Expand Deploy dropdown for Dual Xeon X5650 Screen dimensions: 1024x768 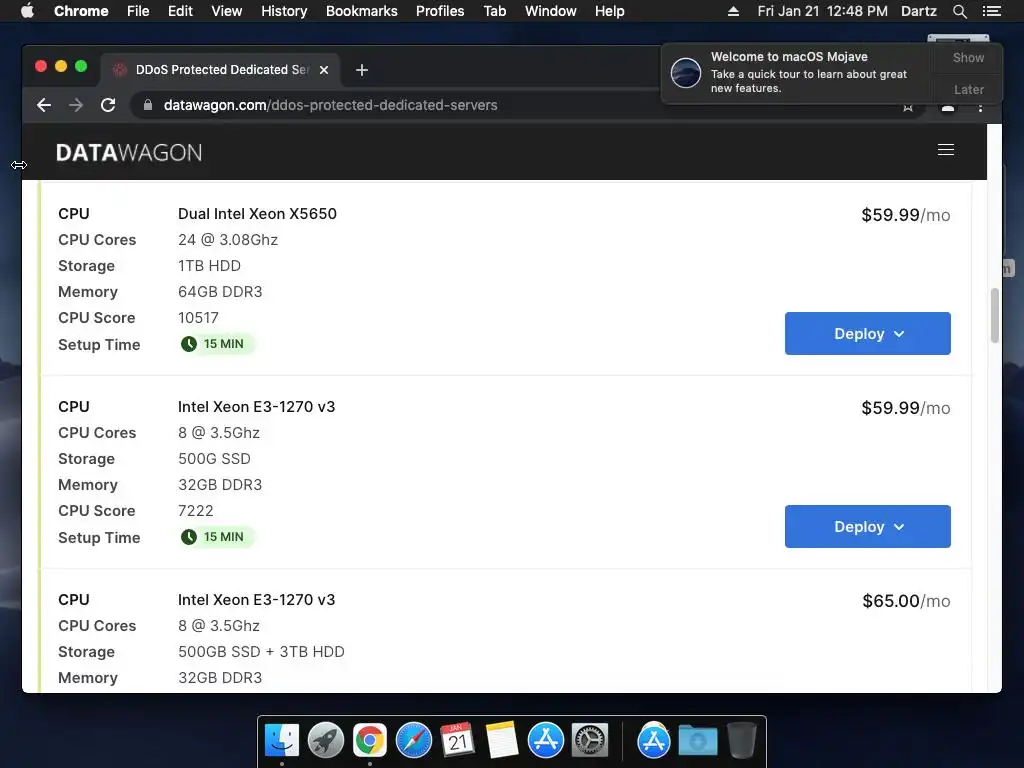(867, 334)
